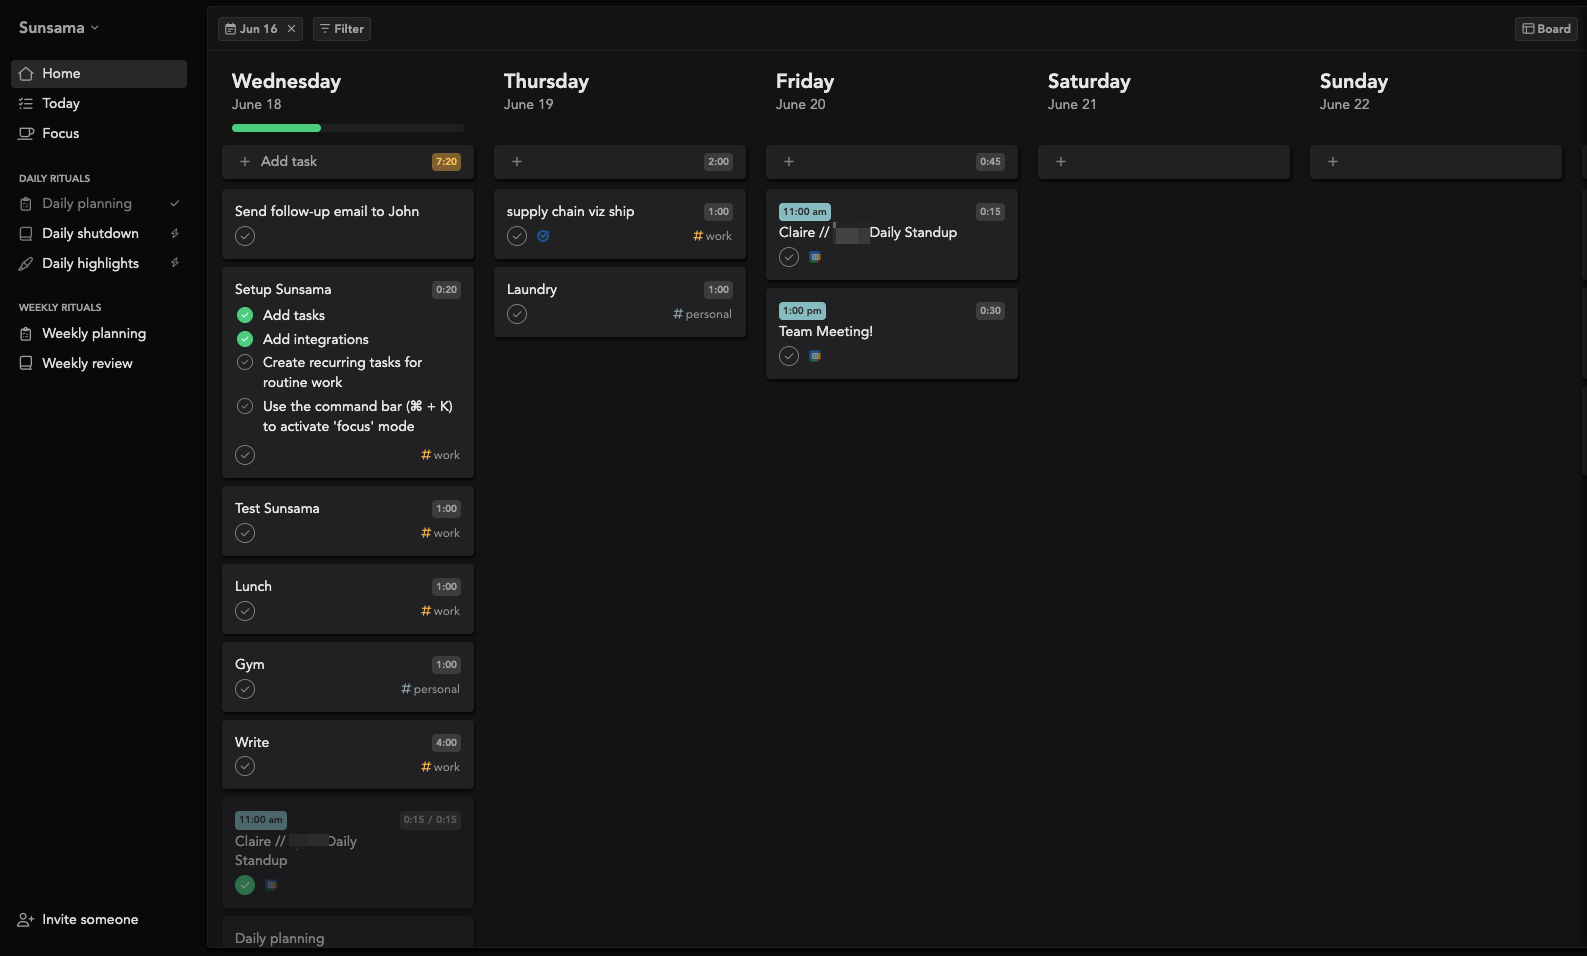
Task: Click Friday's 0:45 total time badge
Action: click(x=990, y=161)
